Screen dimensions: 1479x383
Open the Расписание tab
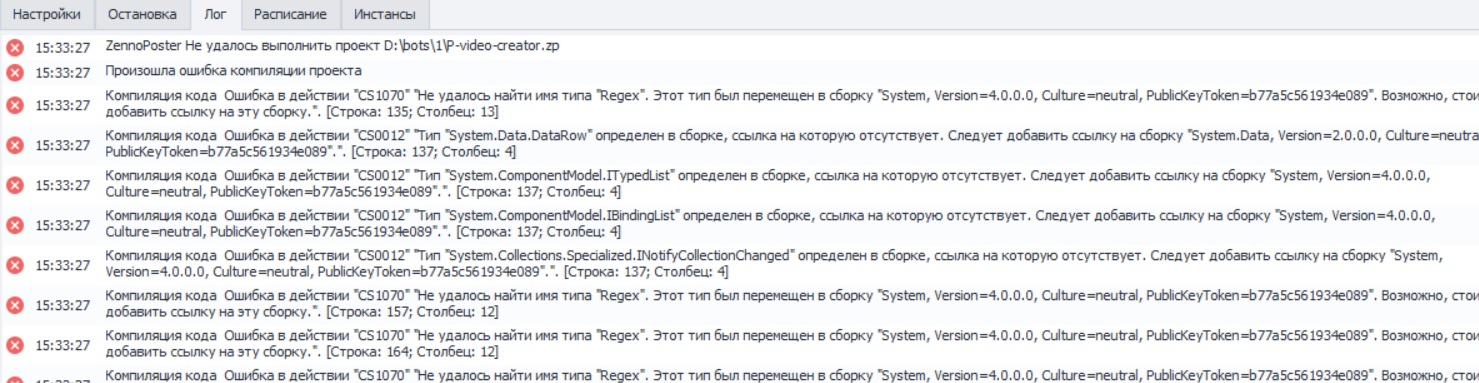(290, 15)
